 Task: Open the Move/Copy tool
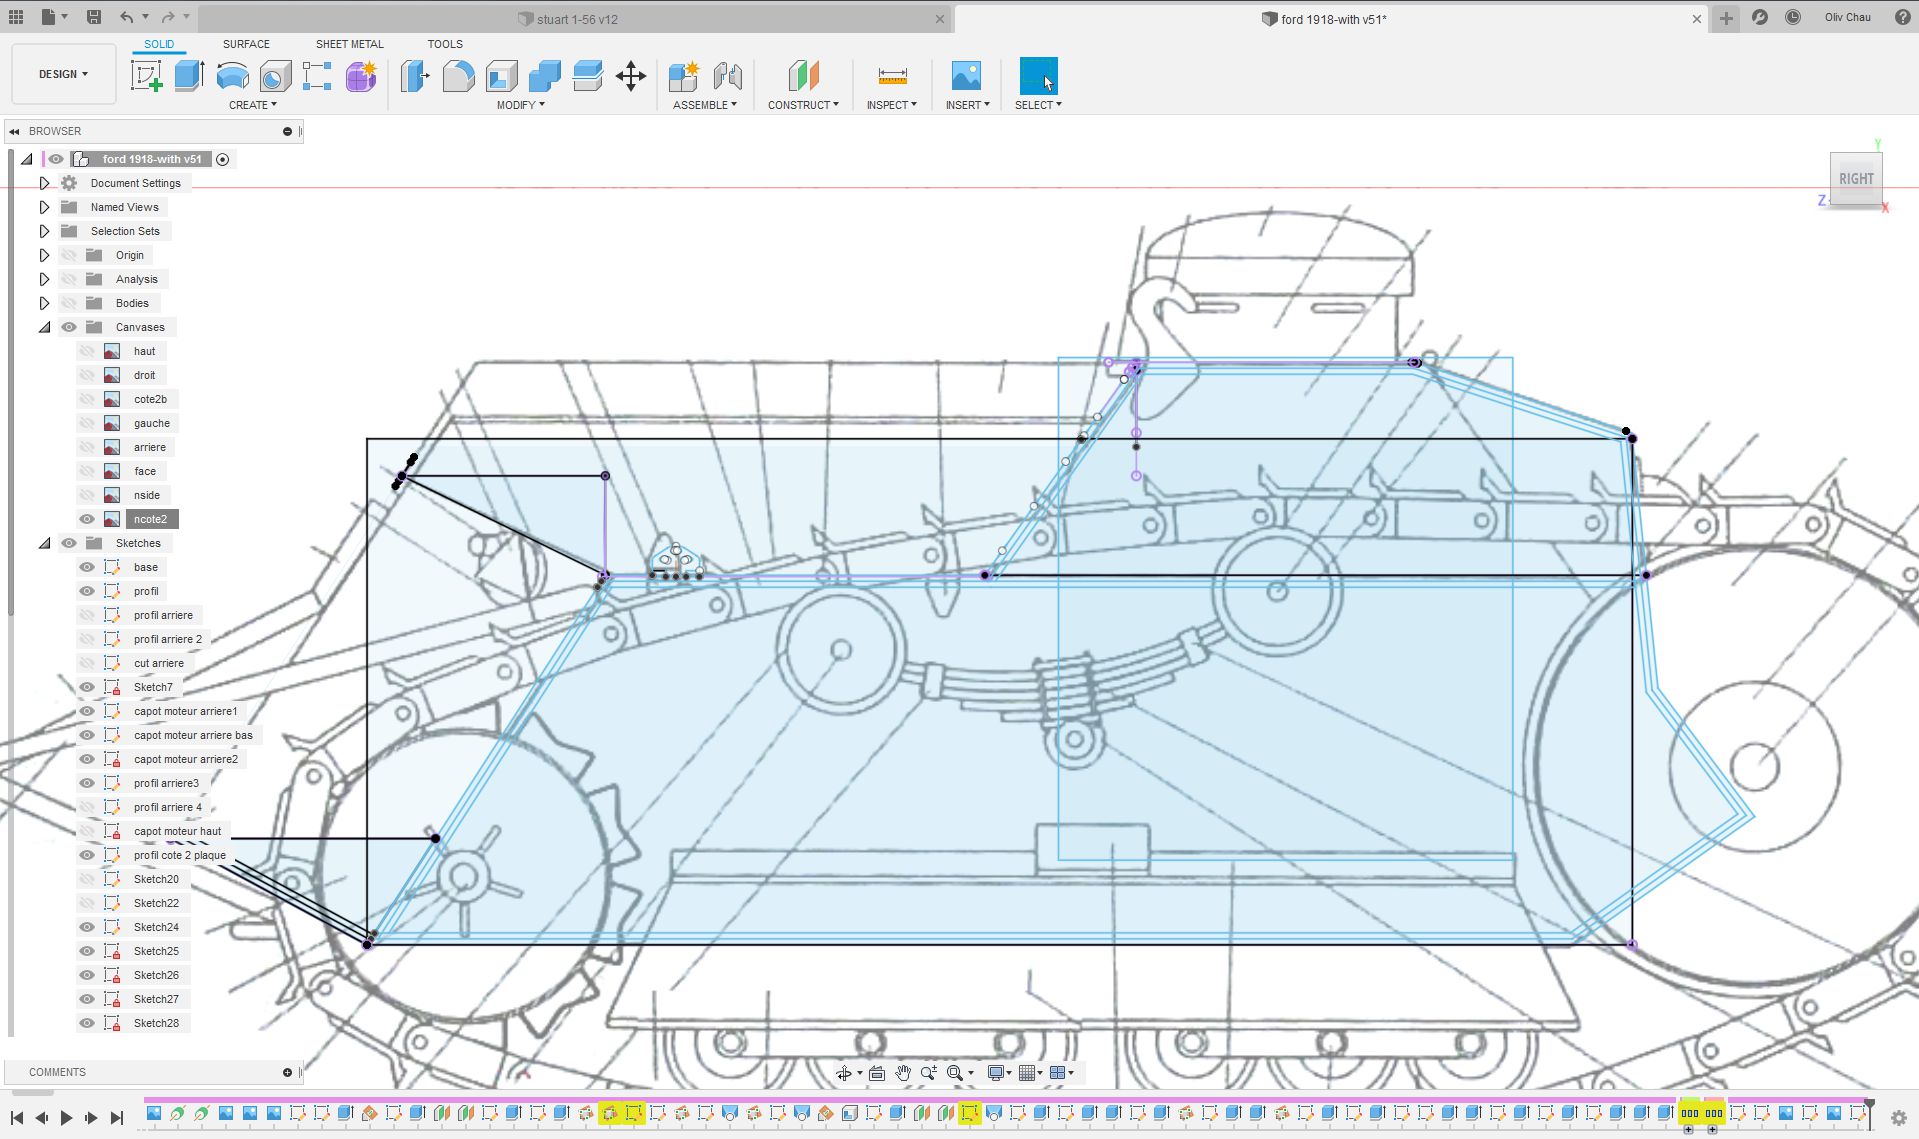coord(631,76)
